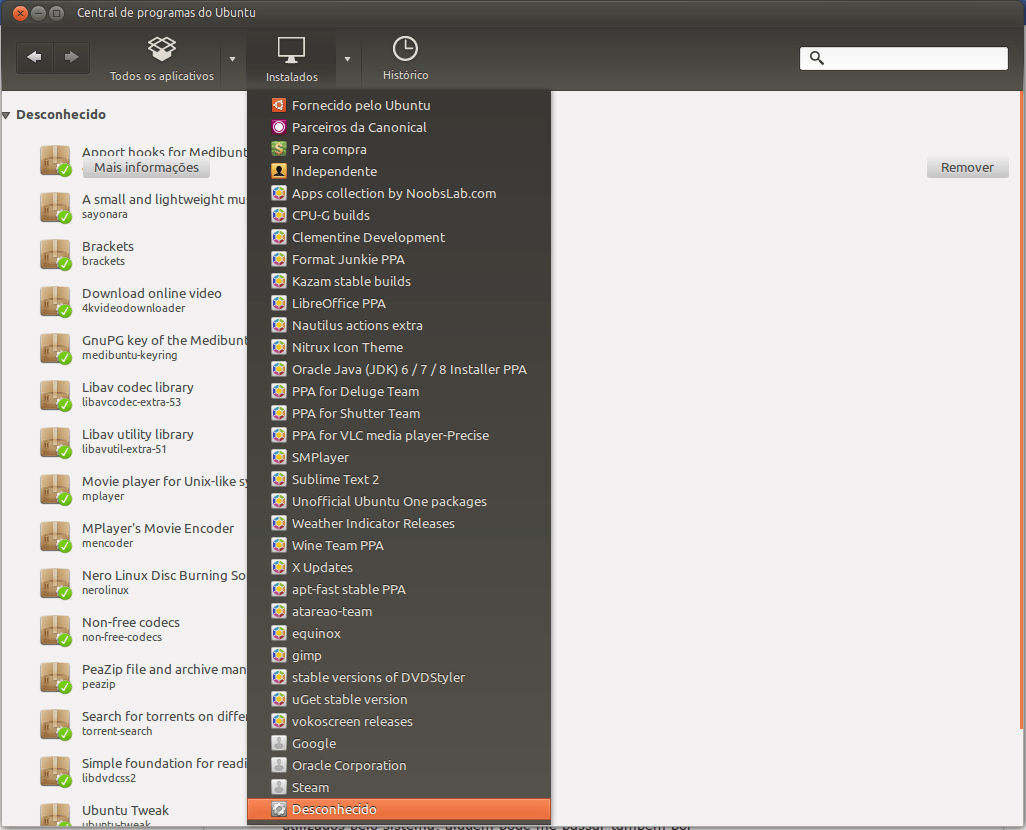
Task: Choose Parceiros da Canonical from menu
Action: pyautogui.click(x=359, y=127)
